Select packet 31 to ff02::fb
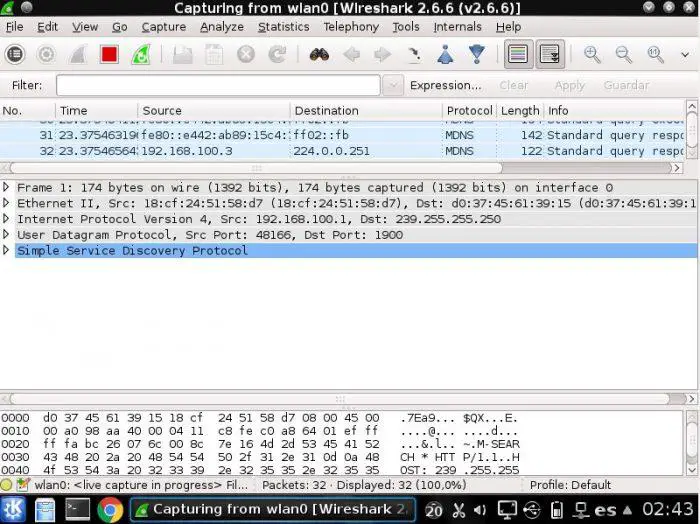This screenshot has width=700, height=524. [x=342, y=135]
